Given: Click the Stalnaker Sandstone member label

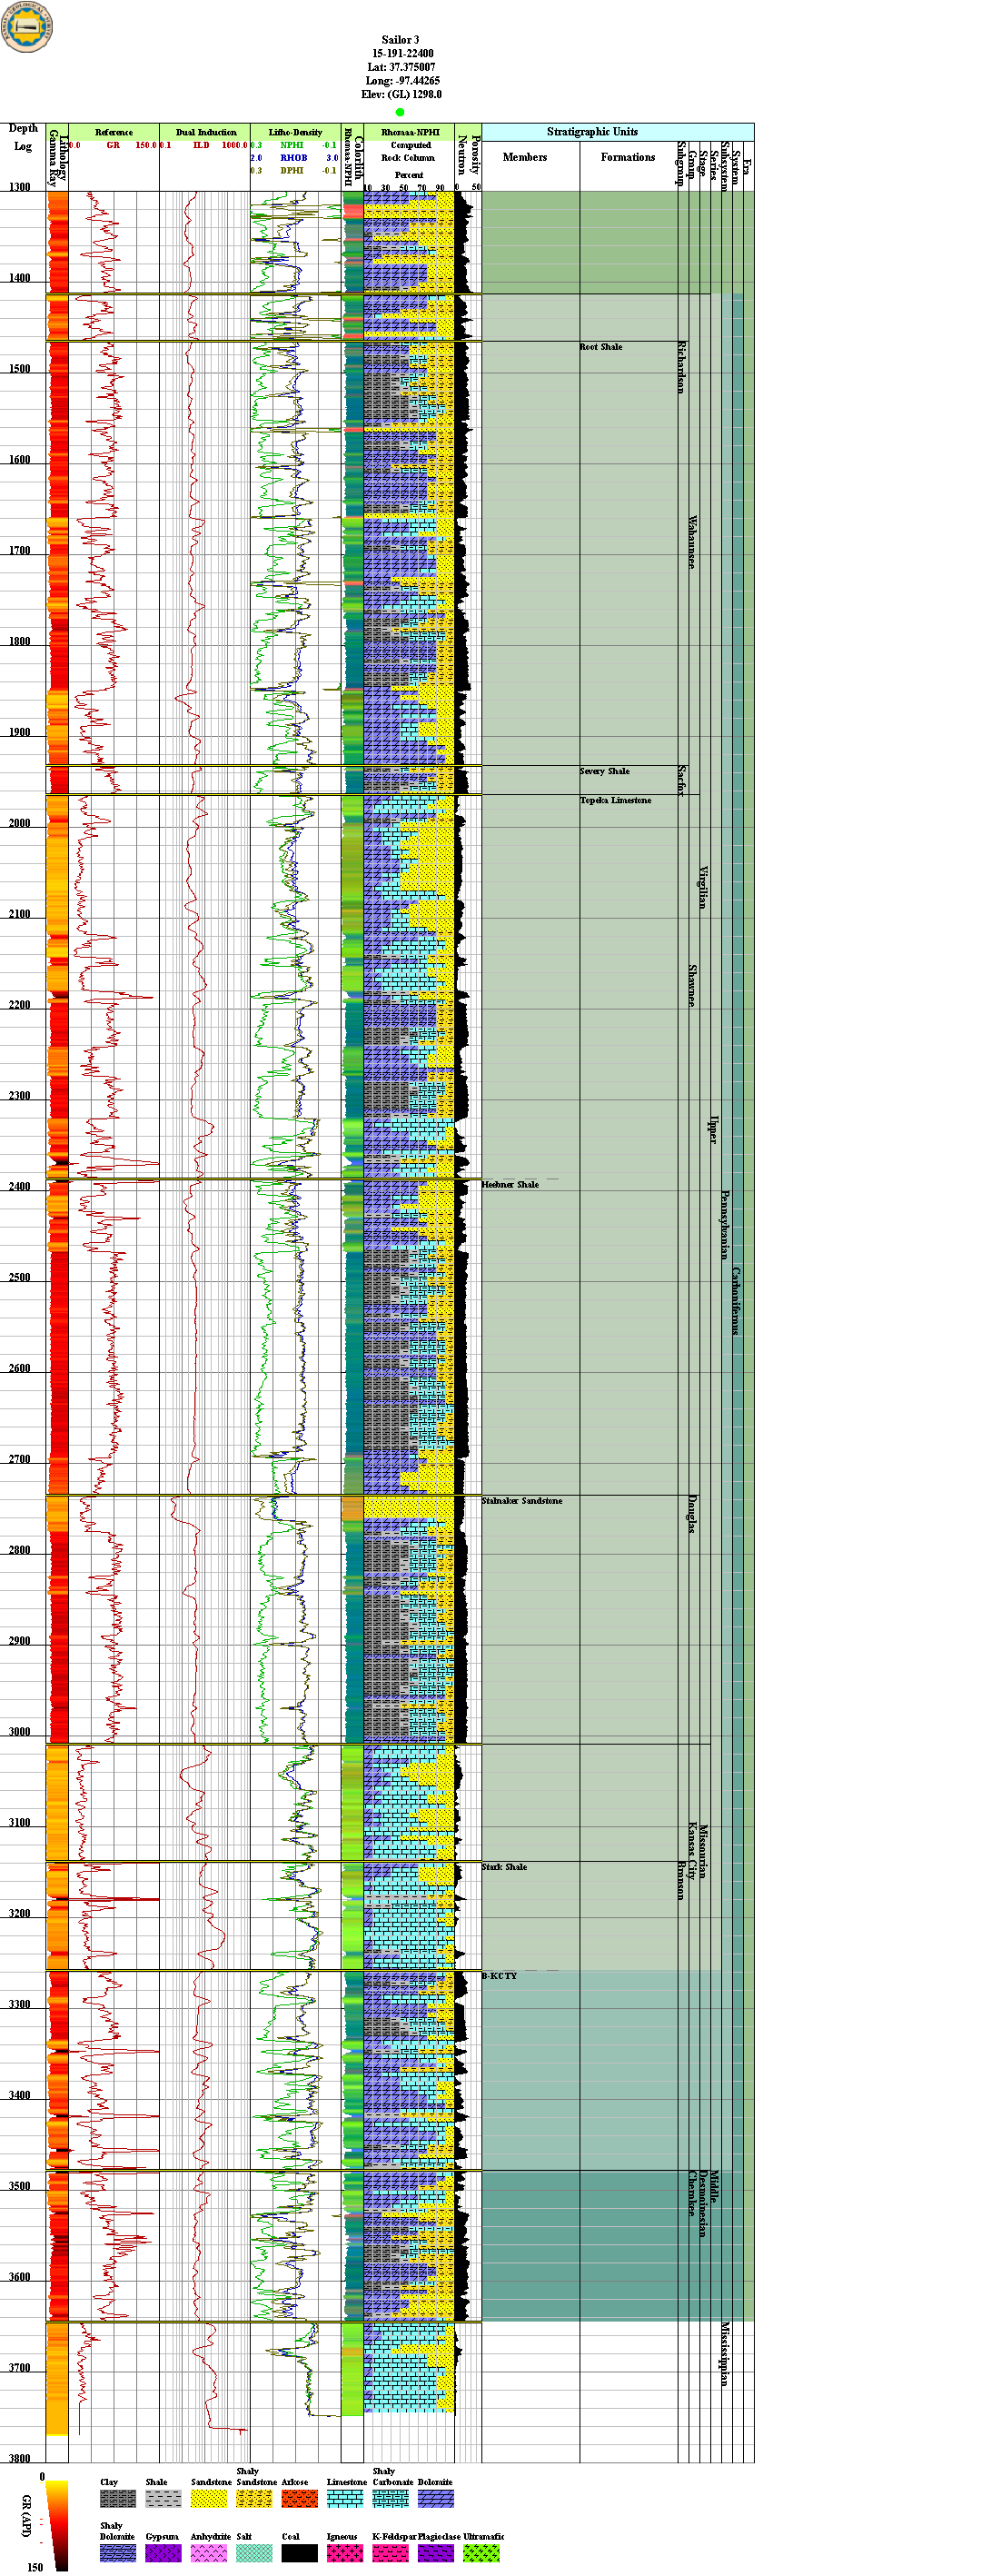Looking at the screenshot, I should pos(522,1500).
